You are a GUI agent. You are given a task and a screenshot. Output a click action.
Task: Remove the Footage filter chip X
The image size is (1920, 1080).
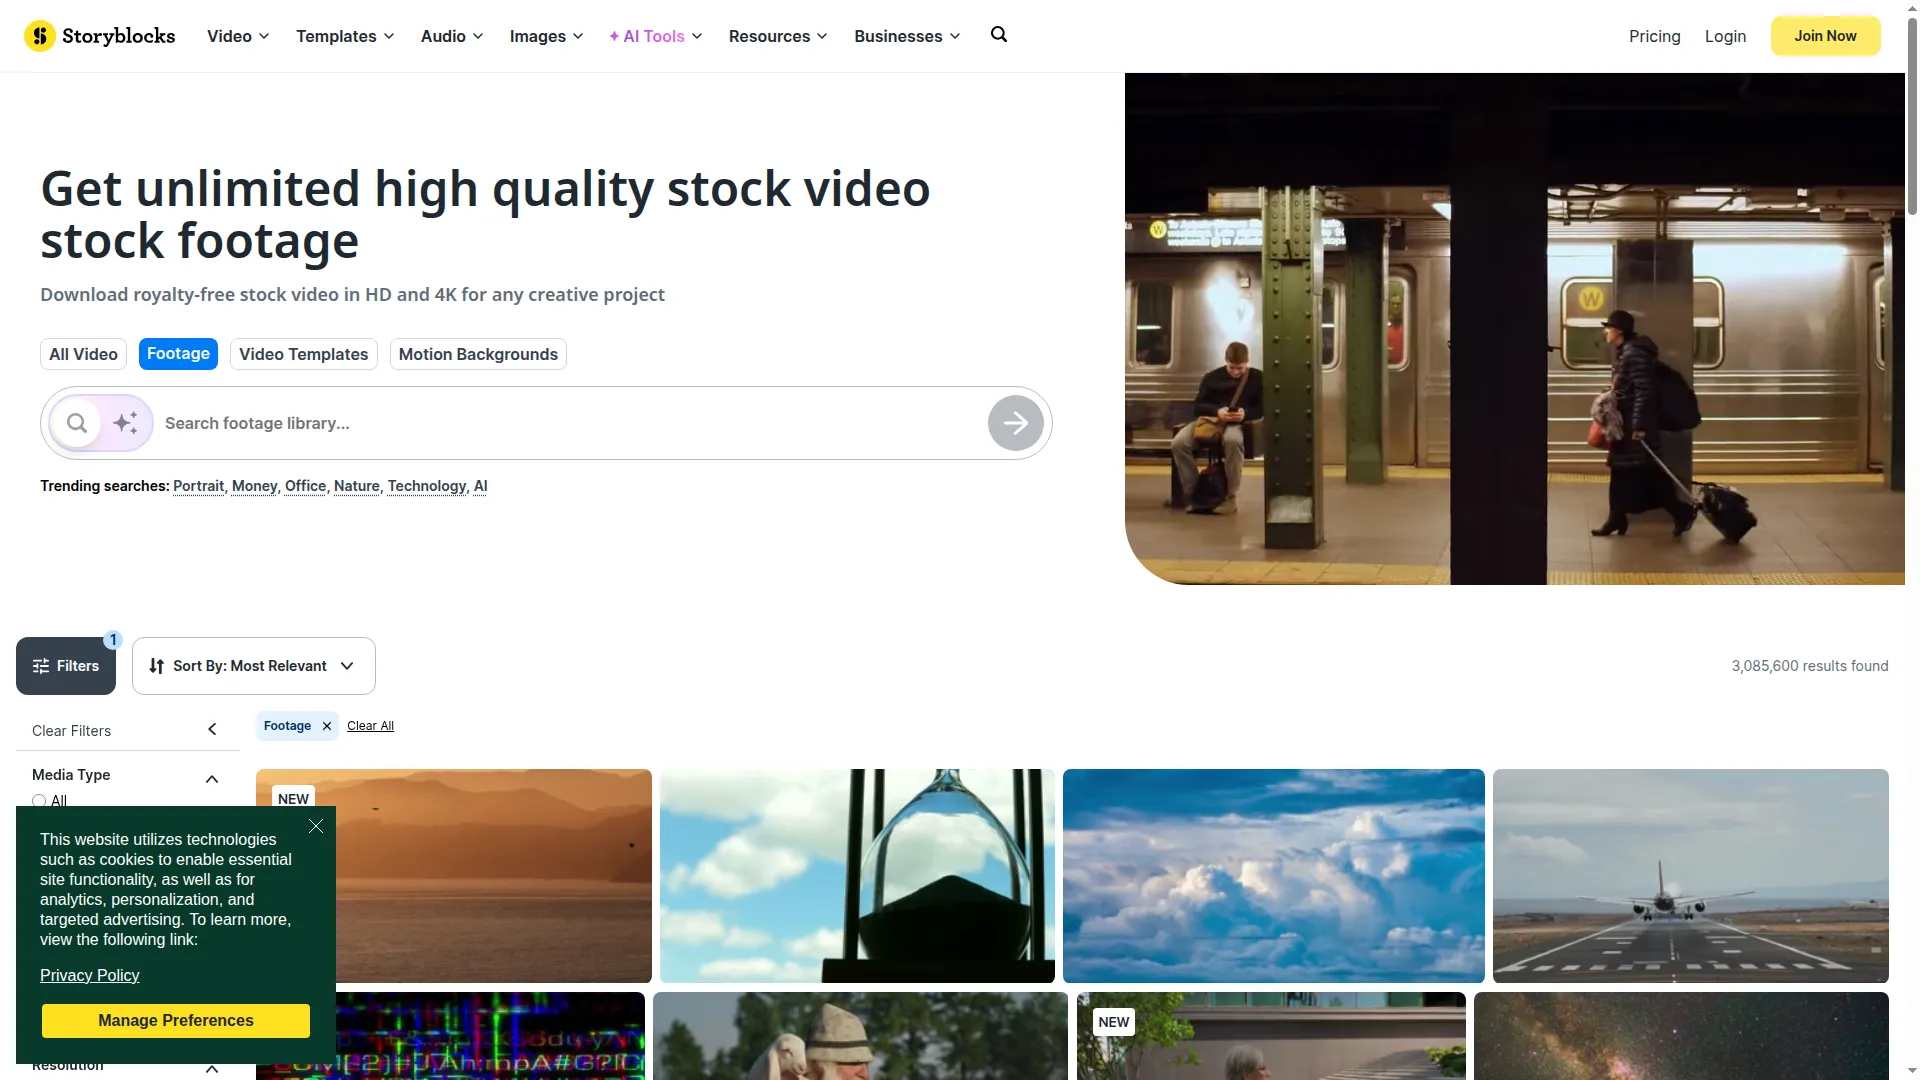point(327,726)
